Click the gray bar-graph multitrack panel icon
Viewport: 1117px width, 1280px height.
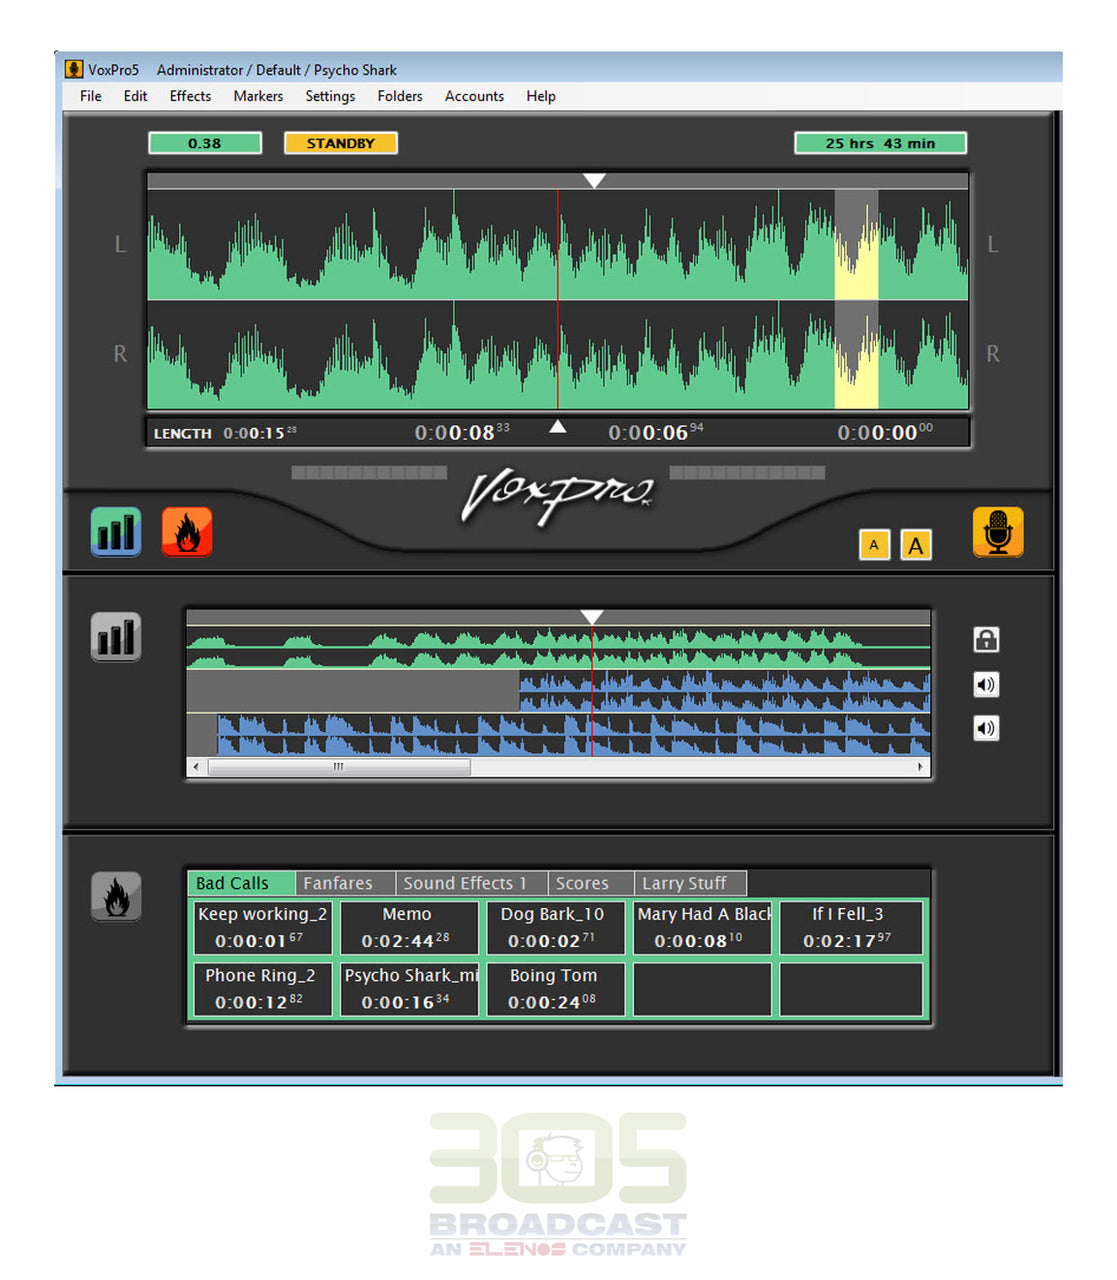116,637
